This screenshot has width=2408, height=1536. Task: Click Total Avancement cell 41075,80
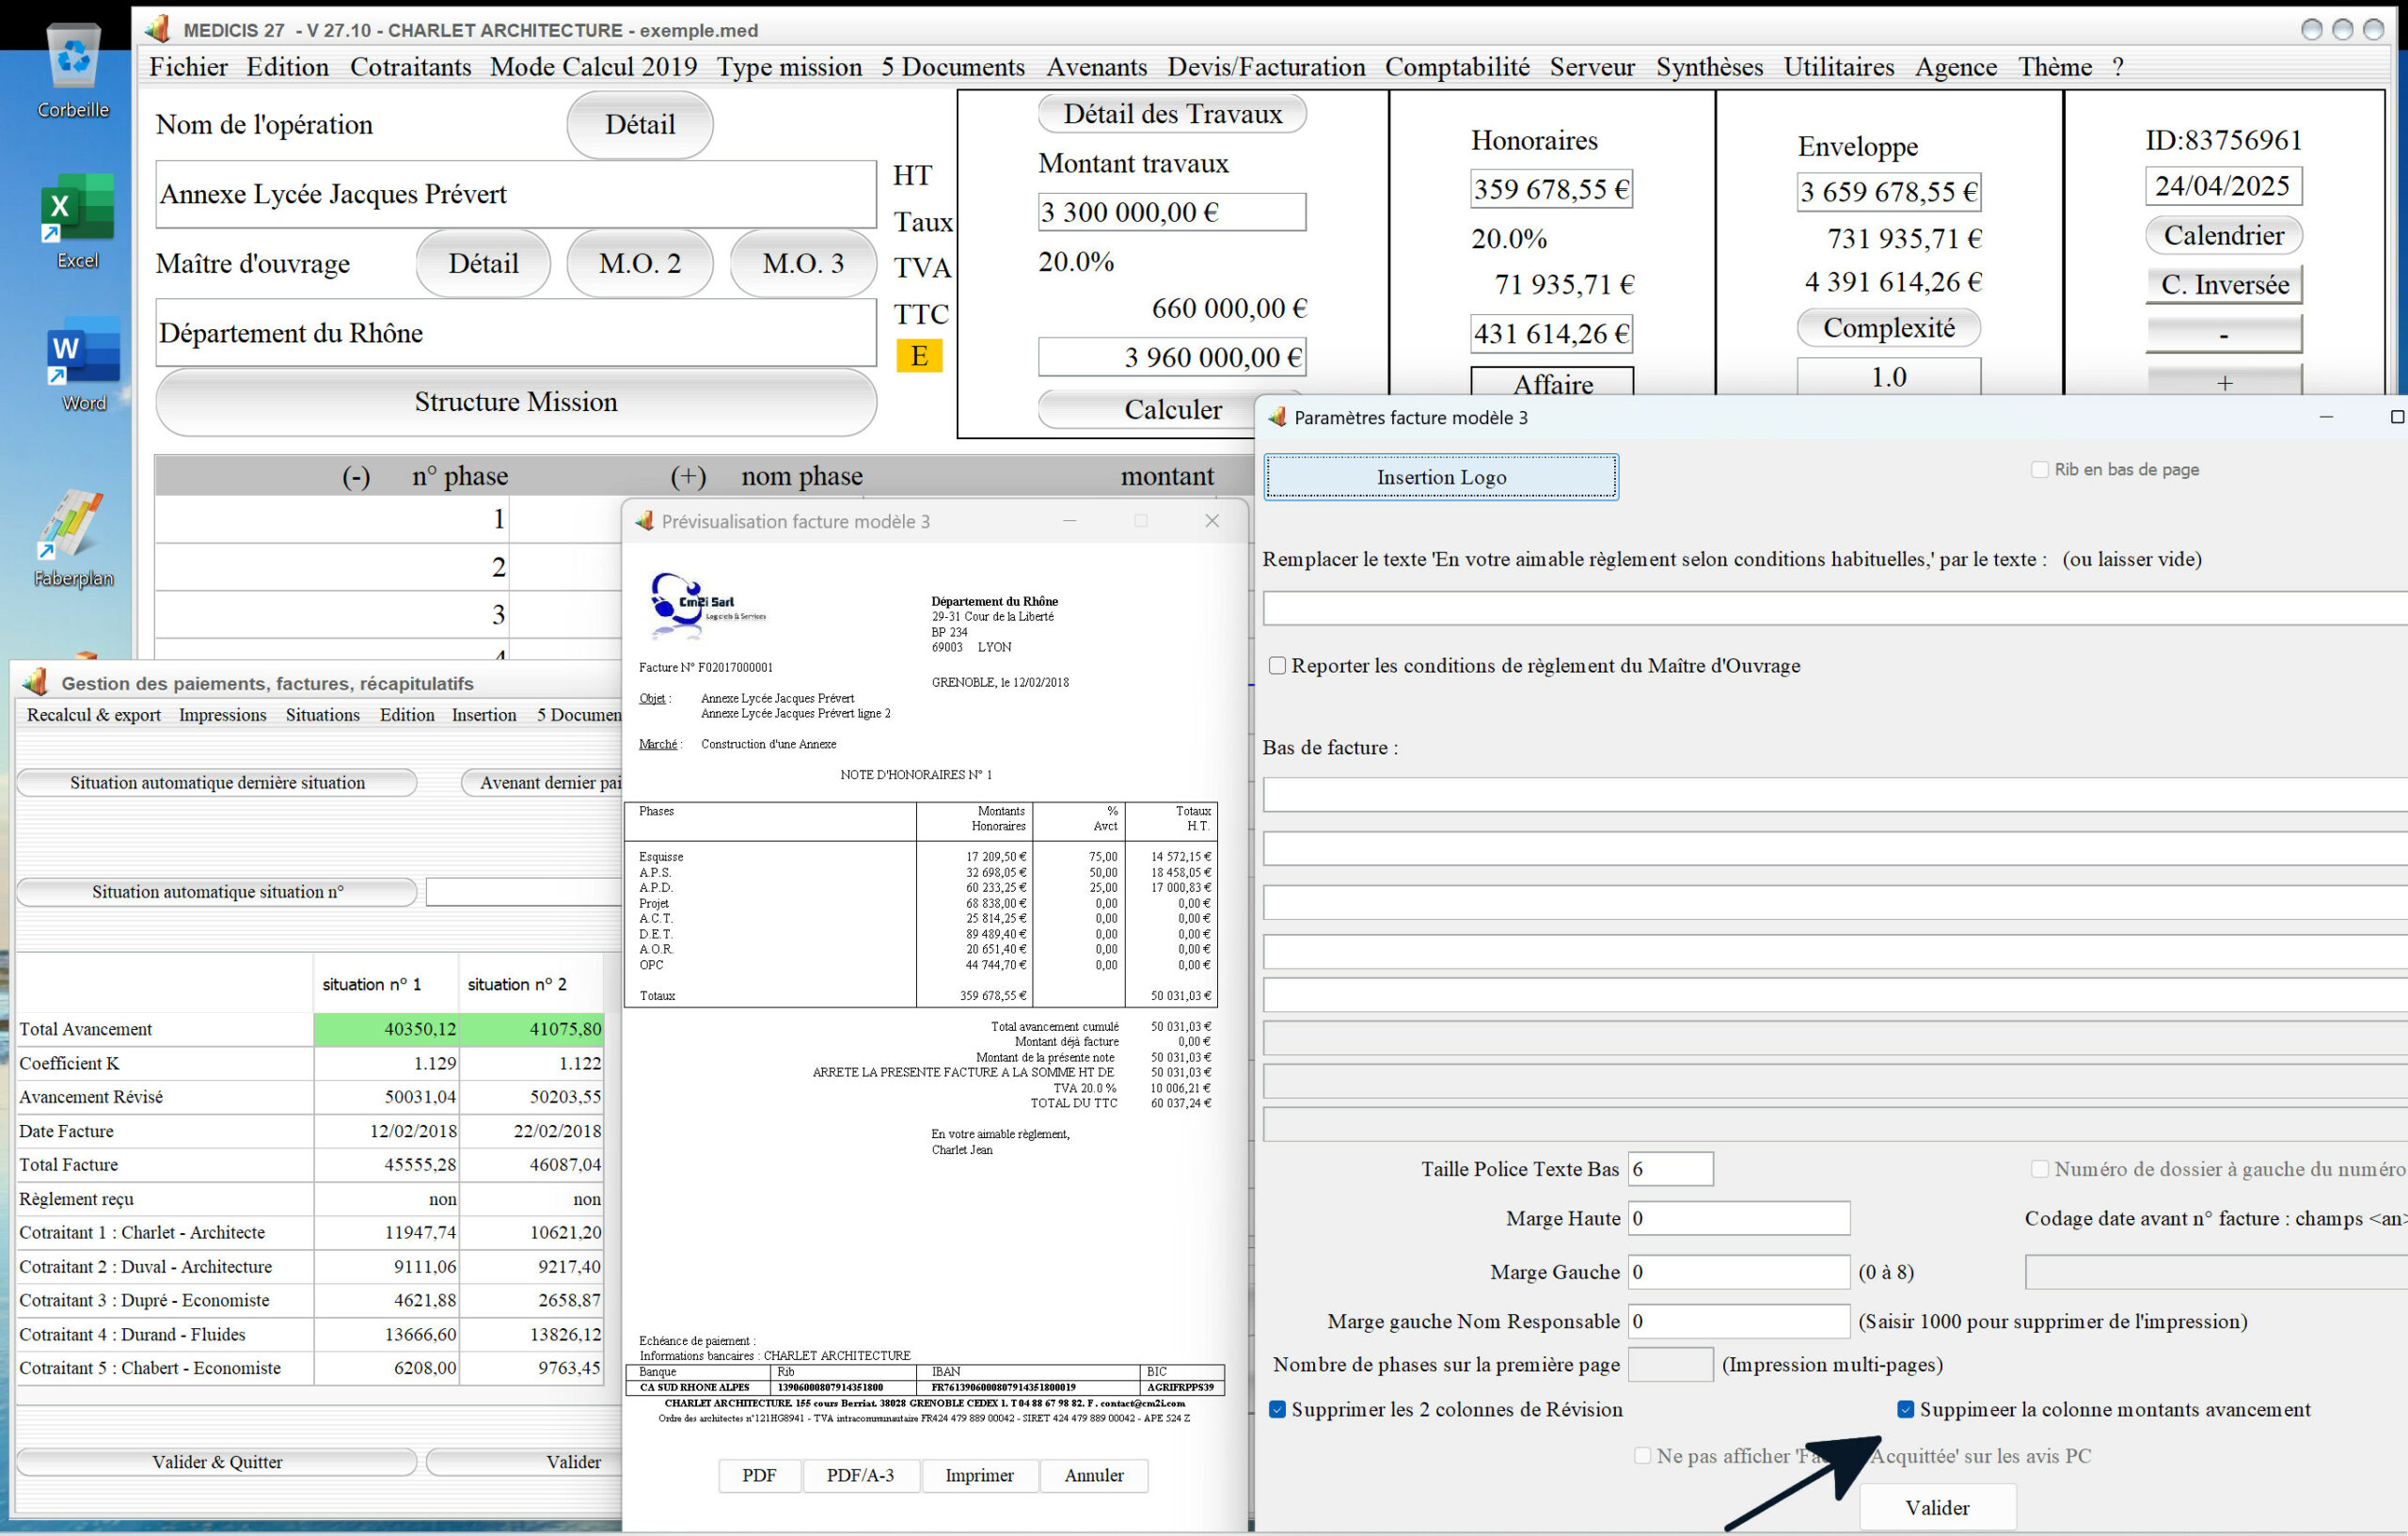coord(531,1029)
